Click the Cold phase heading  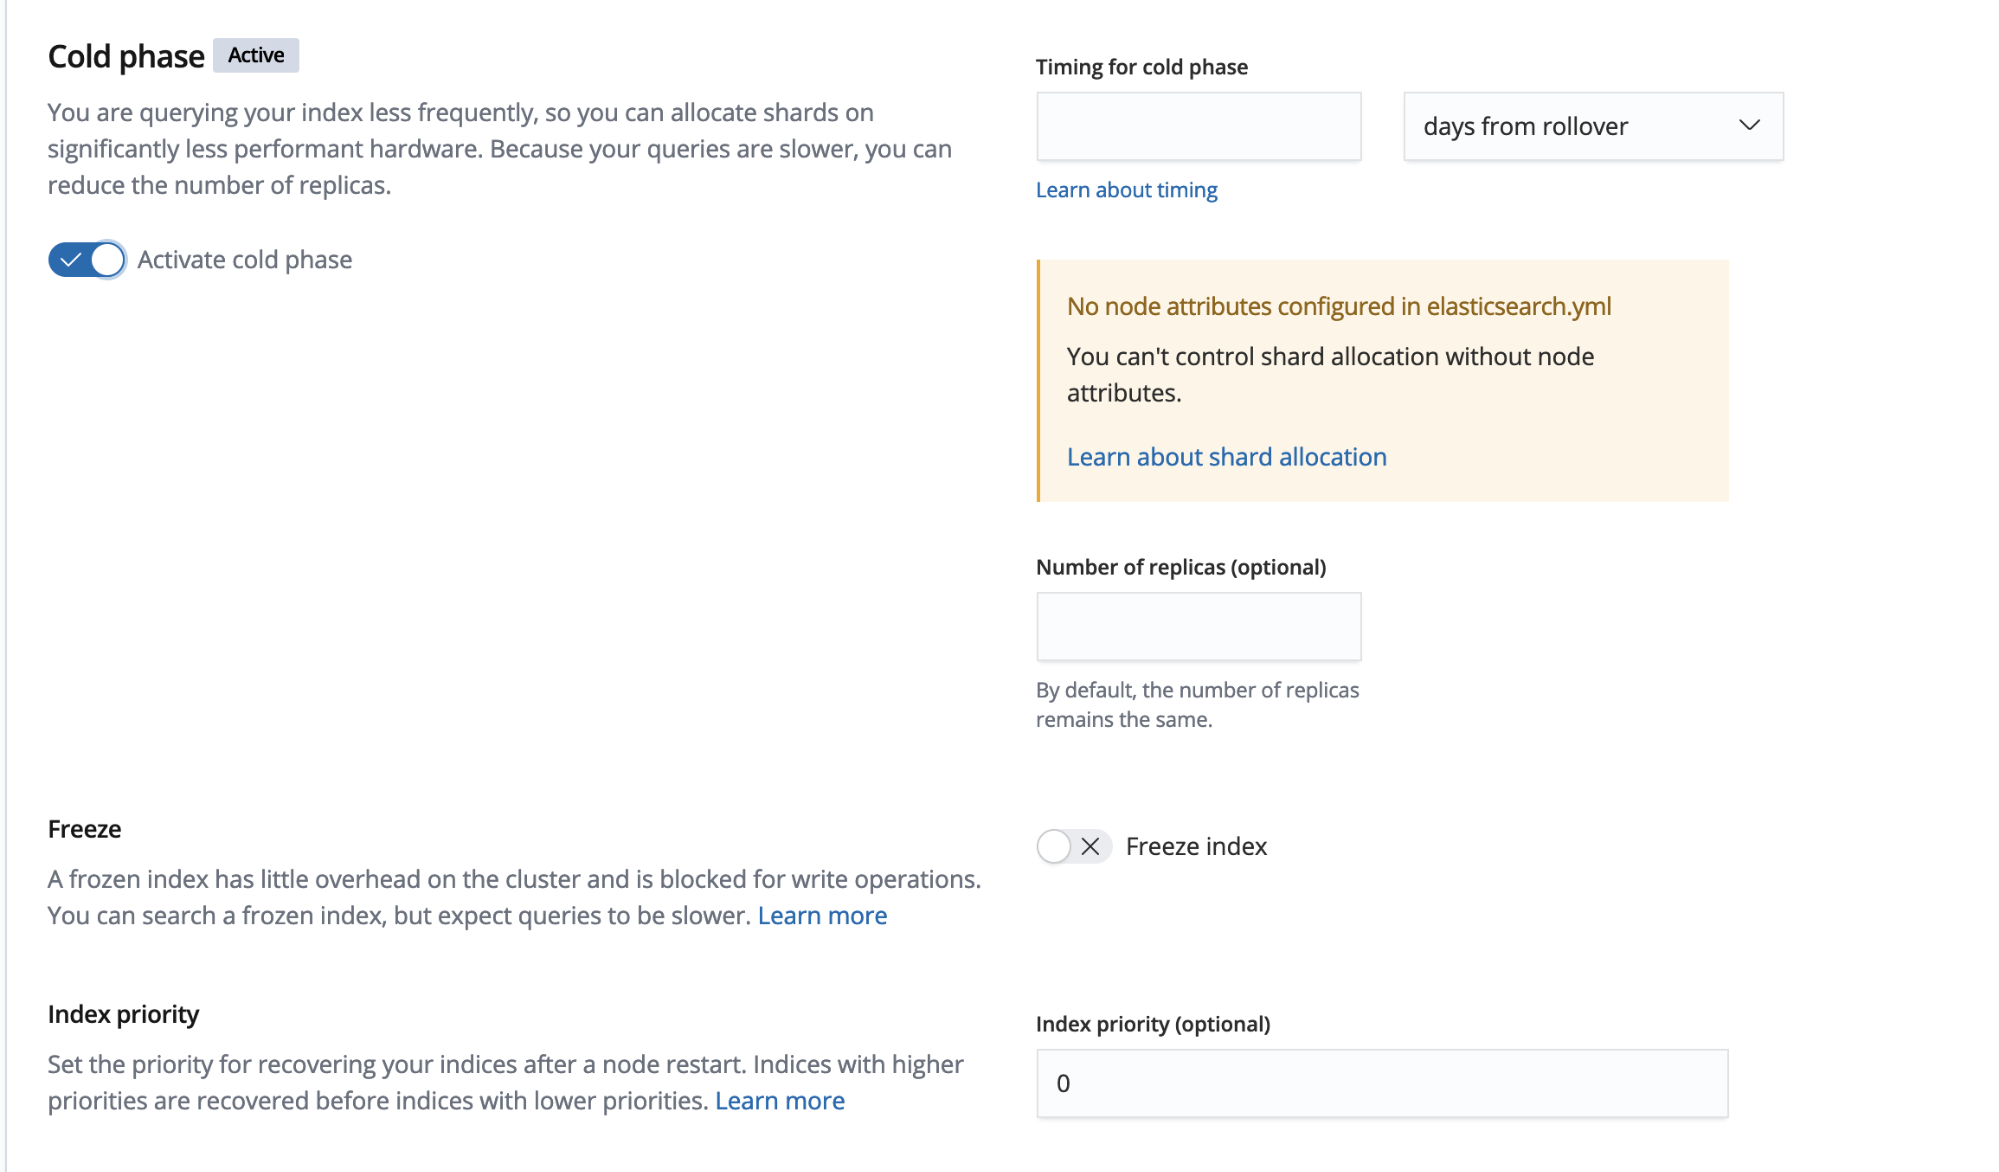pos(126,57)
